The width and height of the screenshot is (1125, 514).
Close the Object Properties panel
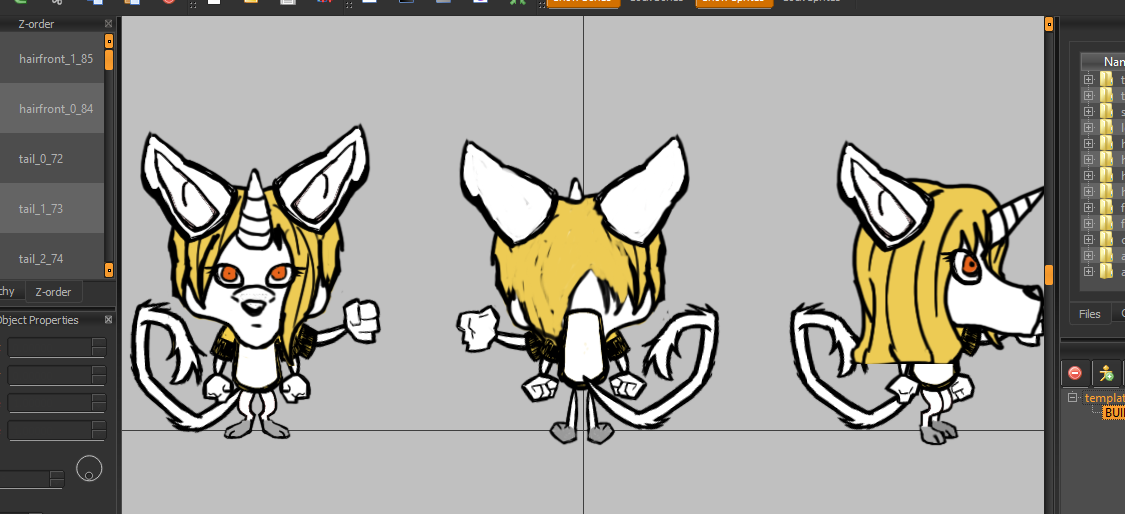(x=108, y=320)
